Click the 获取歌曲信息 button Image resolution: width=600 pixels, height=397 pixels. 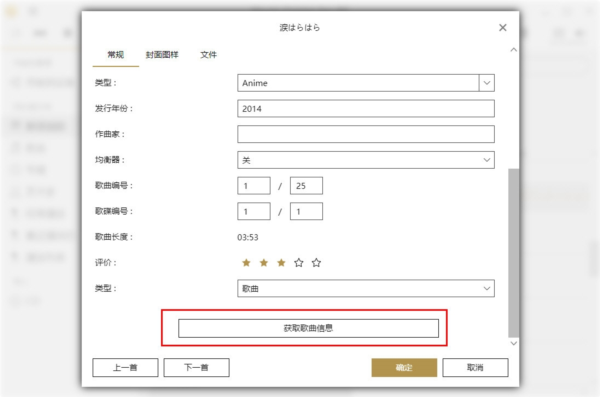click(308, 328)
